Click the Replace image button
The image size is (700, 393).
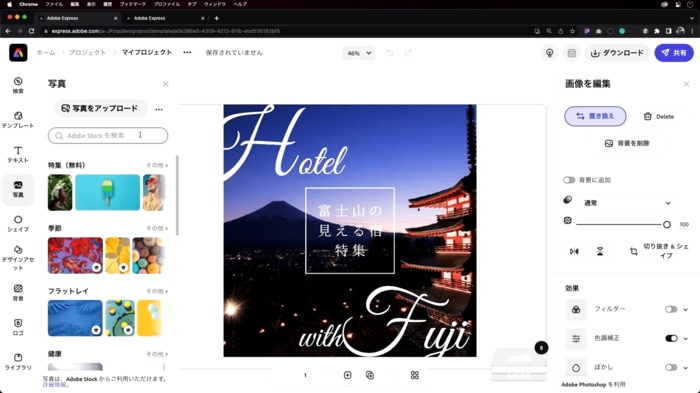[595, 116]
